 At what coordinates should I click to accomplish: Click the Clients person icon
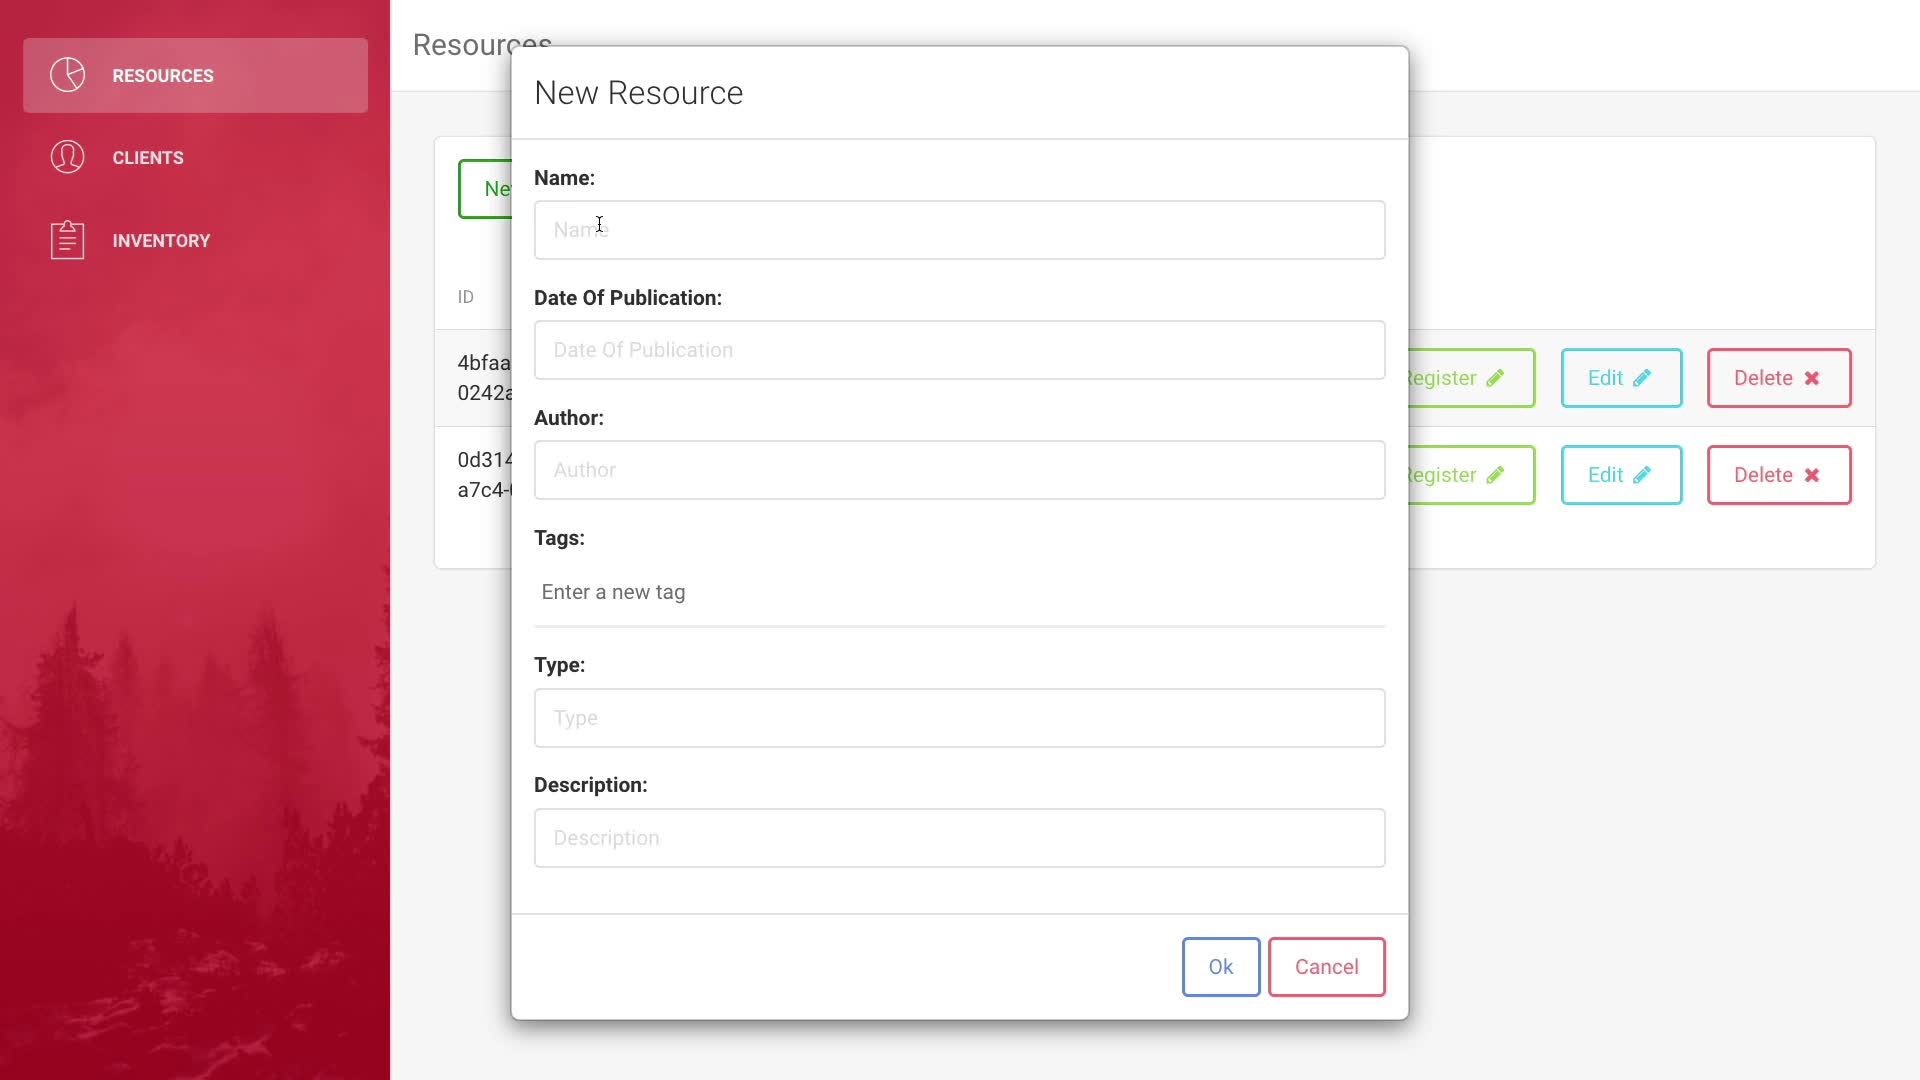68,157
